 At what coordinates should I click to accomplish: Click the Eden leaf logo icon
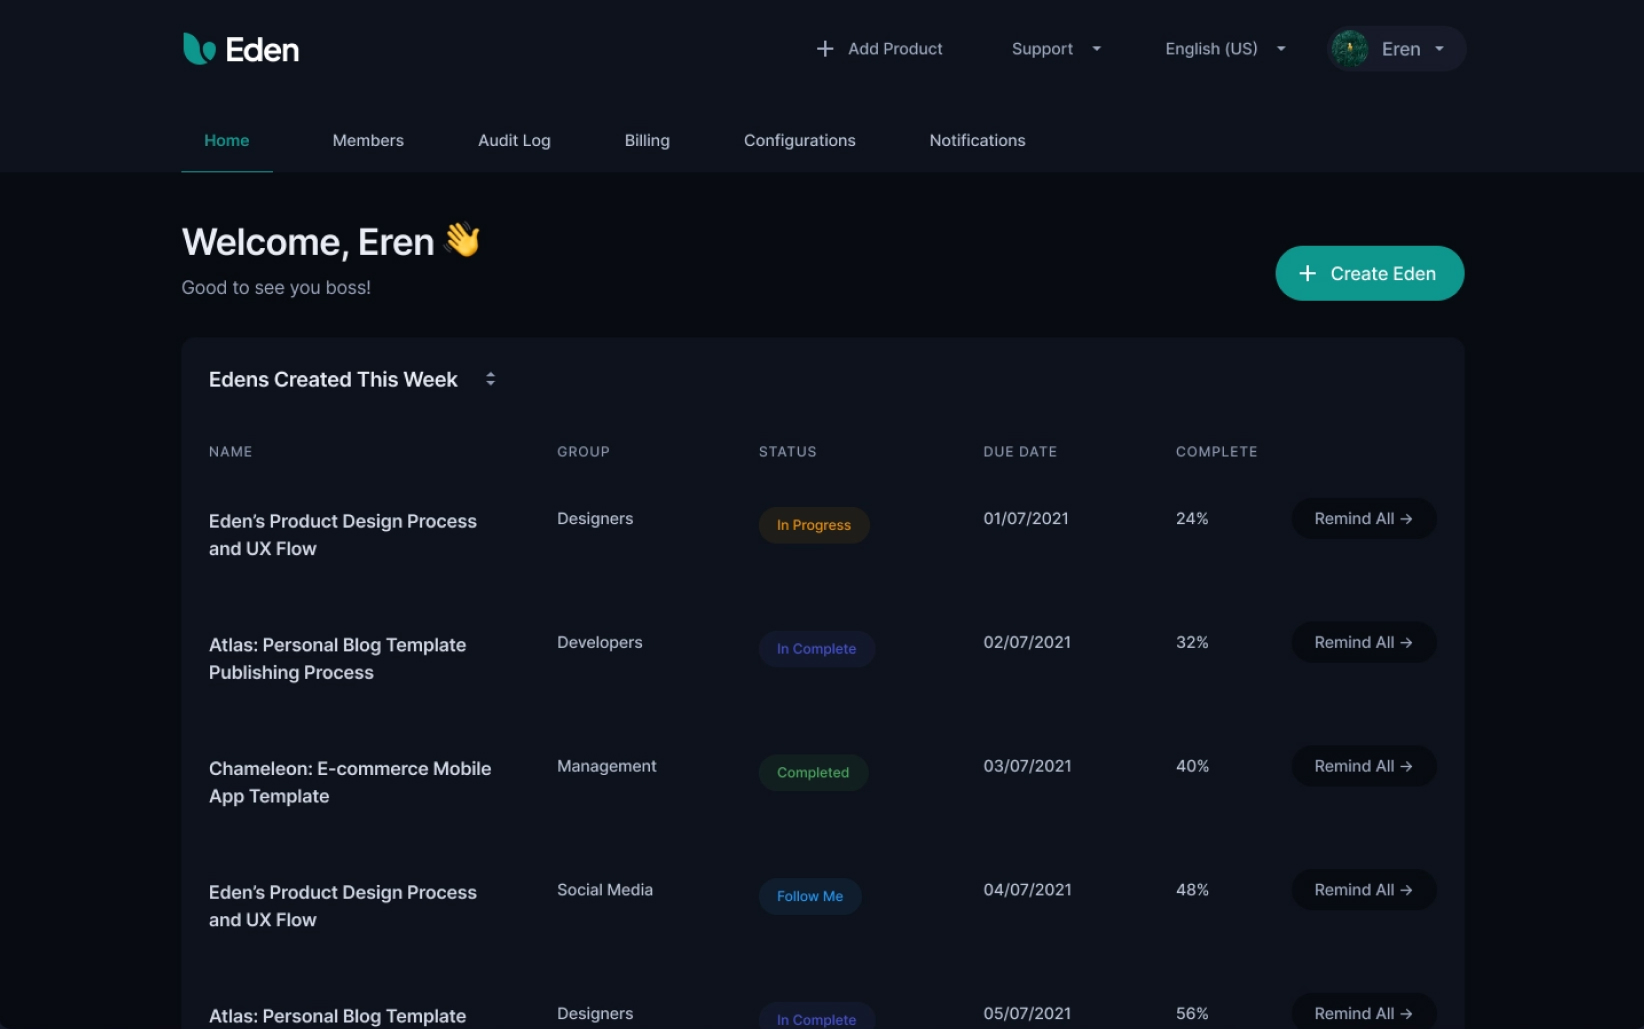point(199,49)
